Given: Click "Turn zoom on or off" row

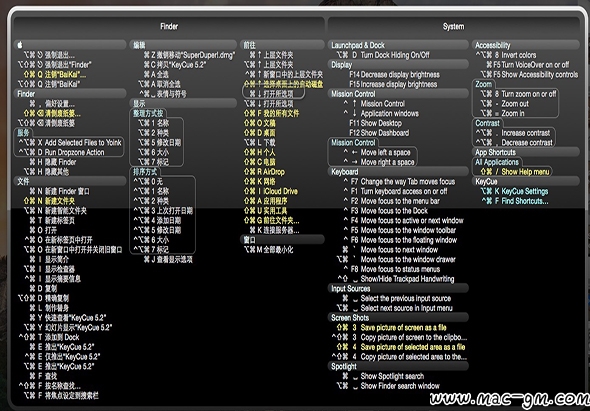Looking at the screenshot, I should (x=518, y=94).
